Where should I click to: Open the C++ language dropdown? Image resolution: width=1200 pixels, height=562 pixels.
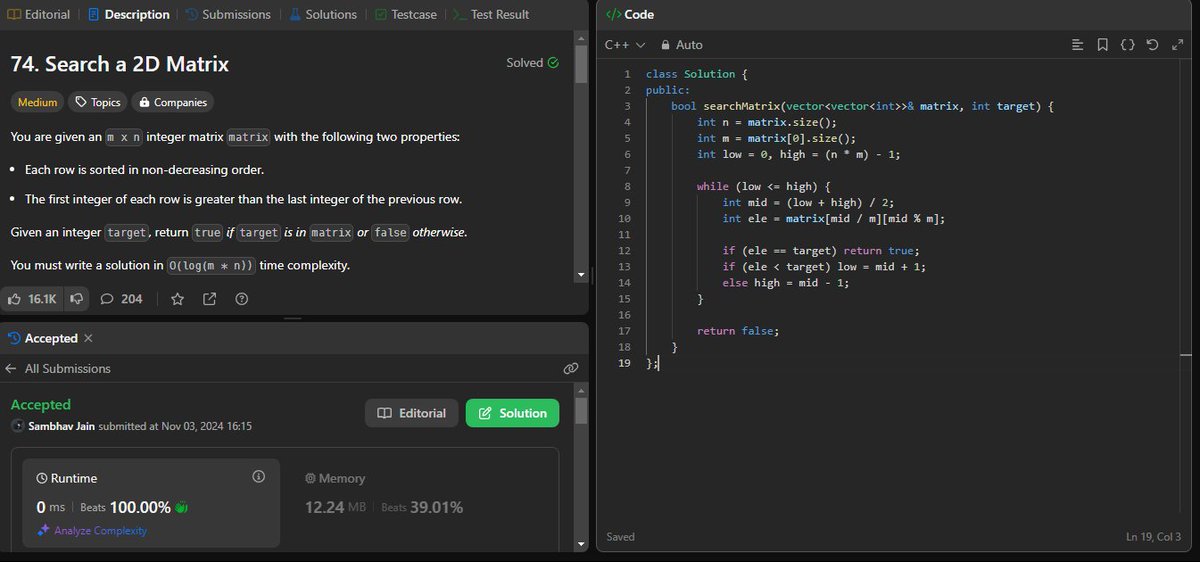coord(625,45)
